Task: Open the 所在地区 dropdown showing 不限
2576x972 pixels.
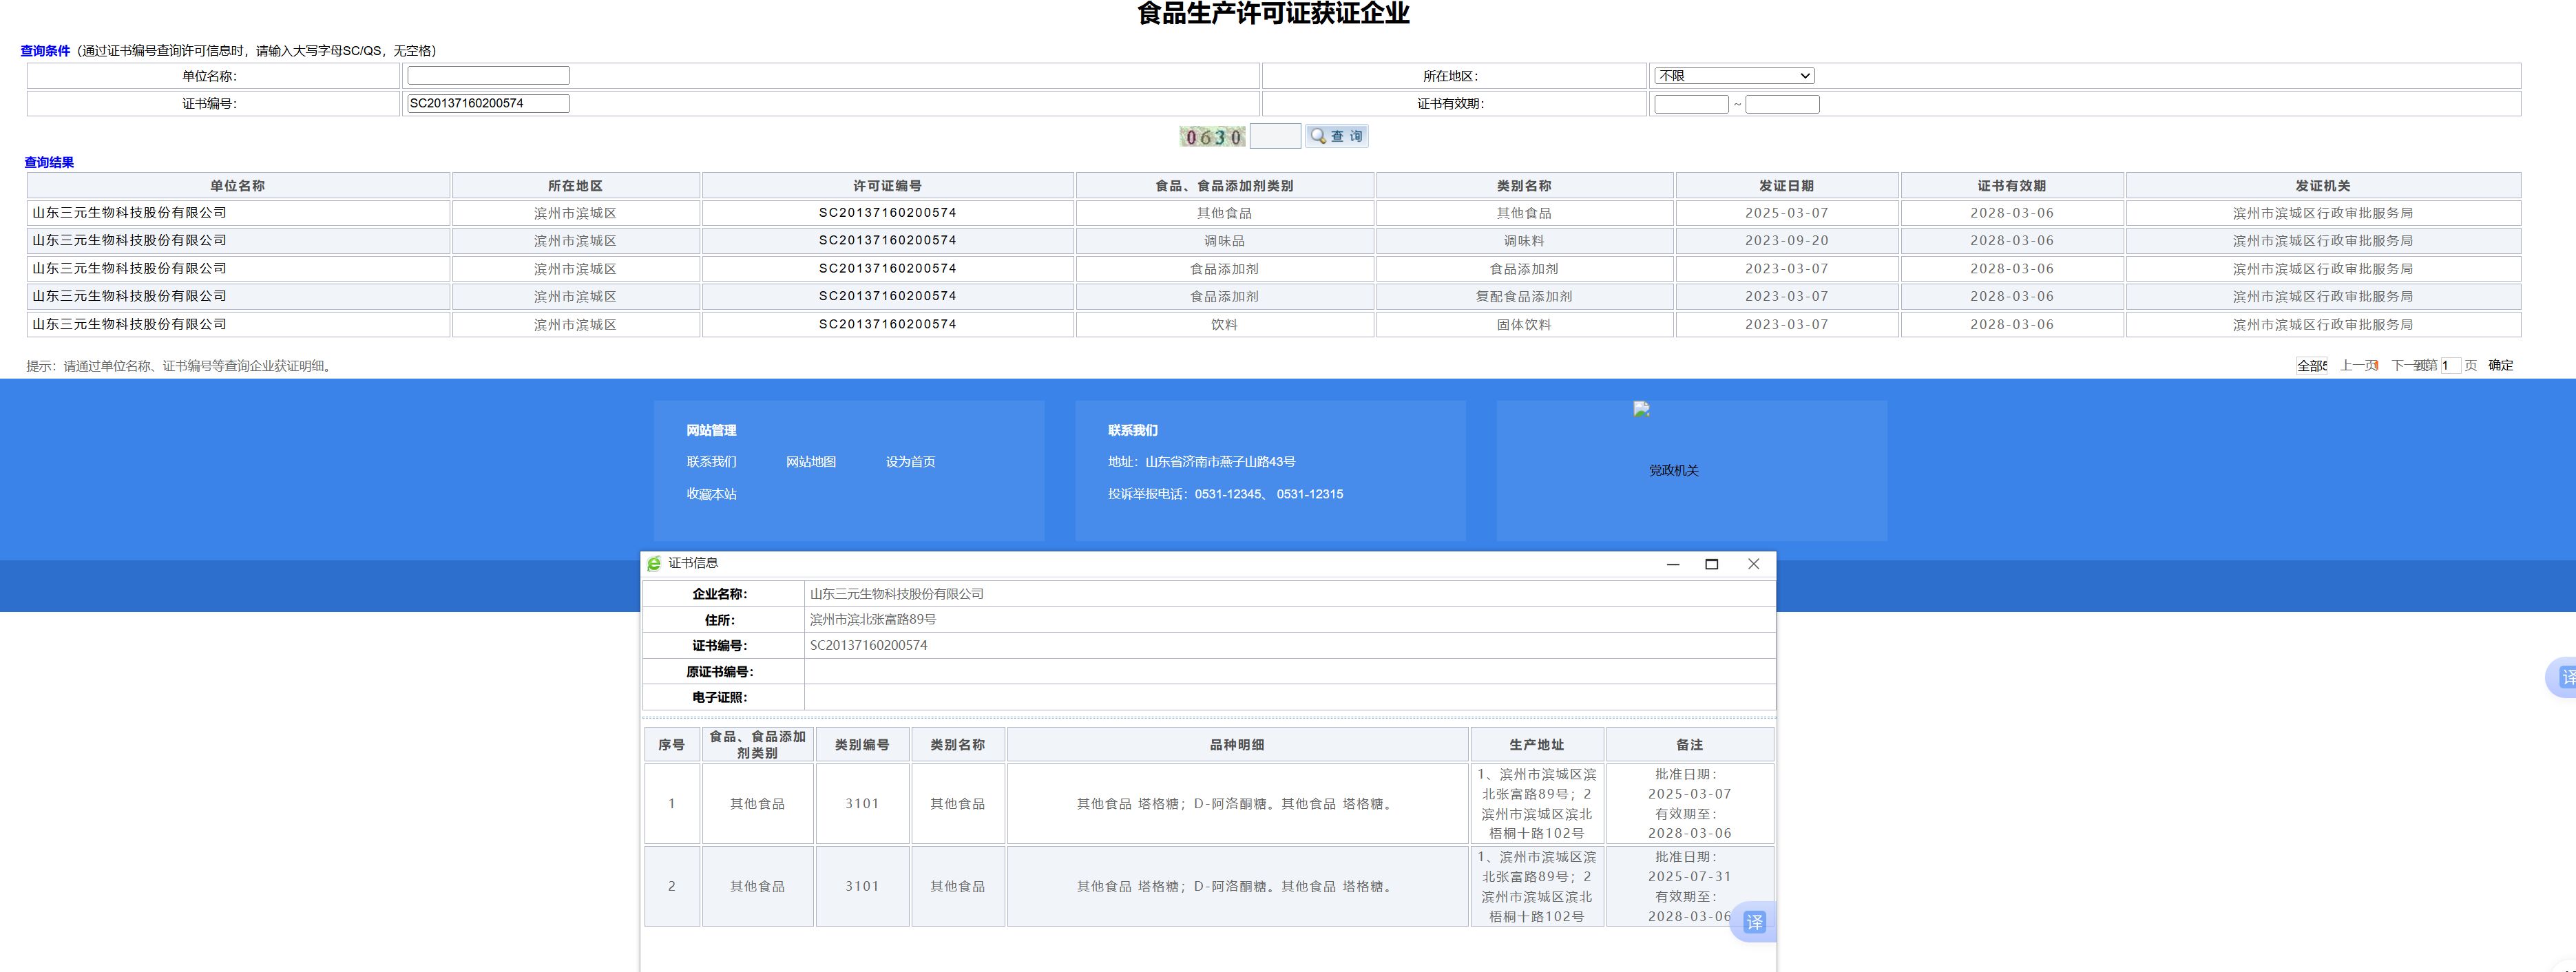Action: tap(1733, 76)
